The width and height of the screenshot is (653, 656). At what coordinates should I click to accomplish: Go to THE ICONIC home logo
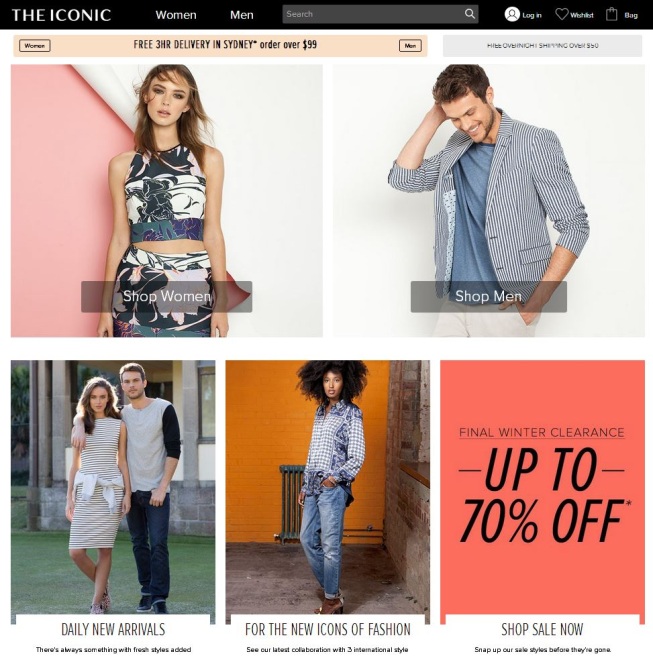click(61, 15)
